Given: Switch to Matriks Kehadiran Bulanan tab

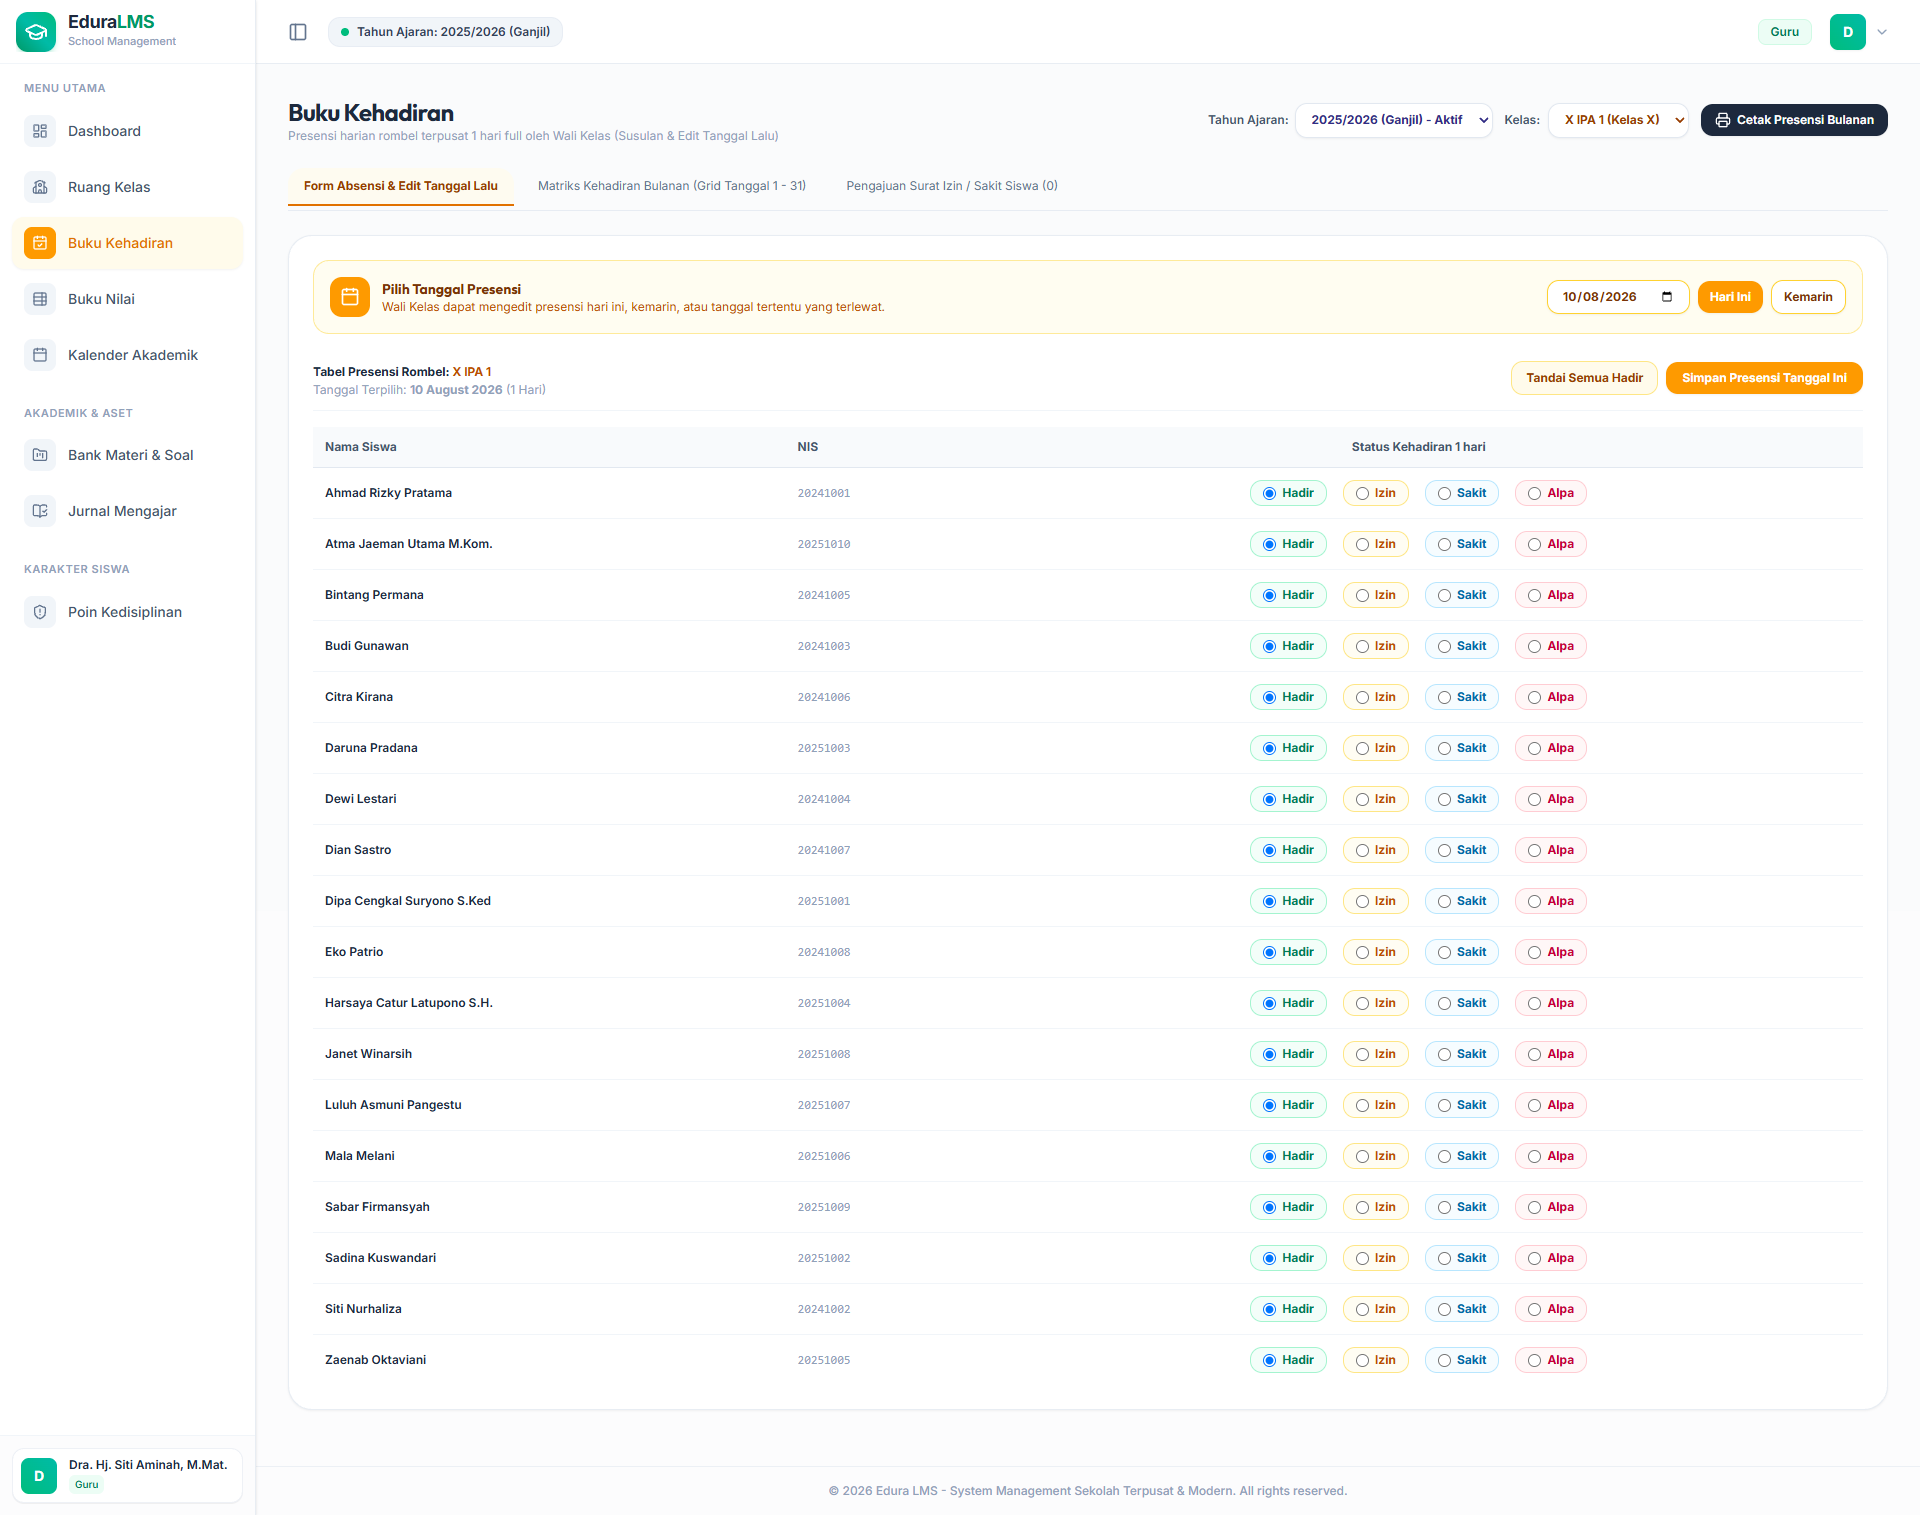Looking at the screenshot, I should pyautogui.click(x=672, y=186).
